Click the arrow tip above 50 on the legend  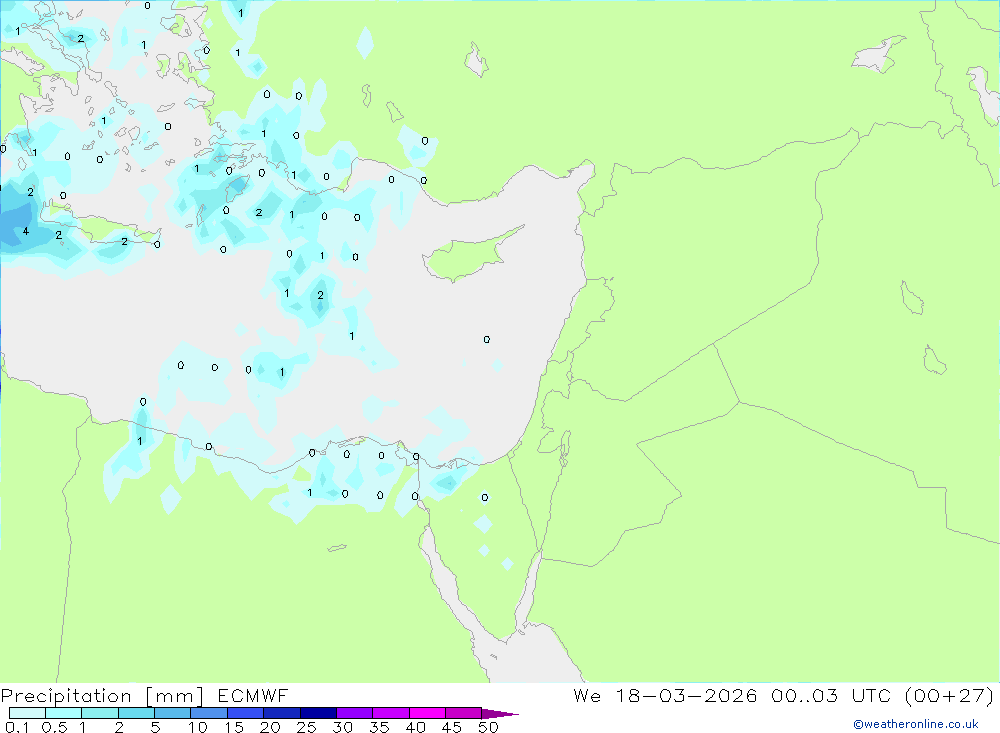click(x=499, y=714)
